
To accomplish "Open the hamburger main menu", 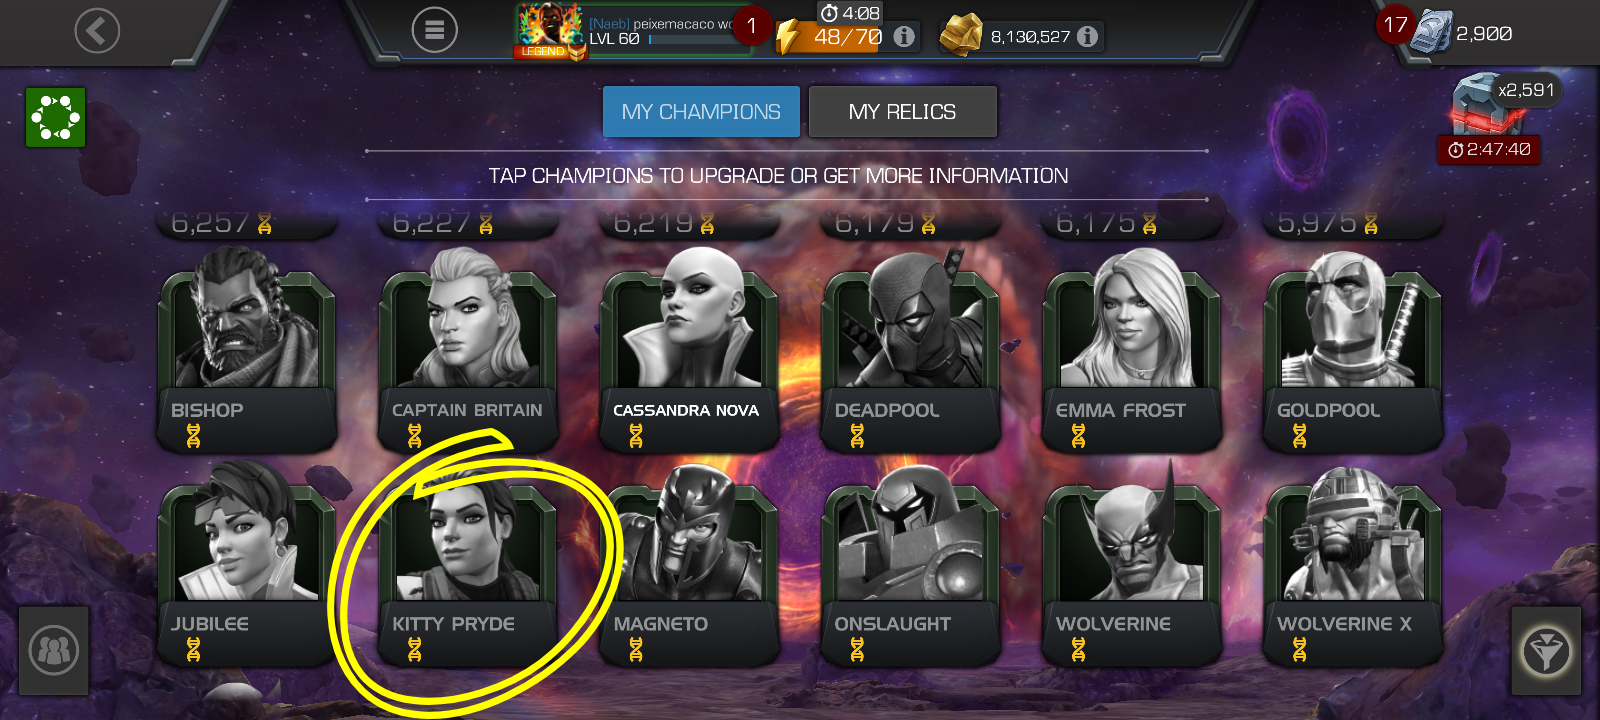I will coord(435,31).
